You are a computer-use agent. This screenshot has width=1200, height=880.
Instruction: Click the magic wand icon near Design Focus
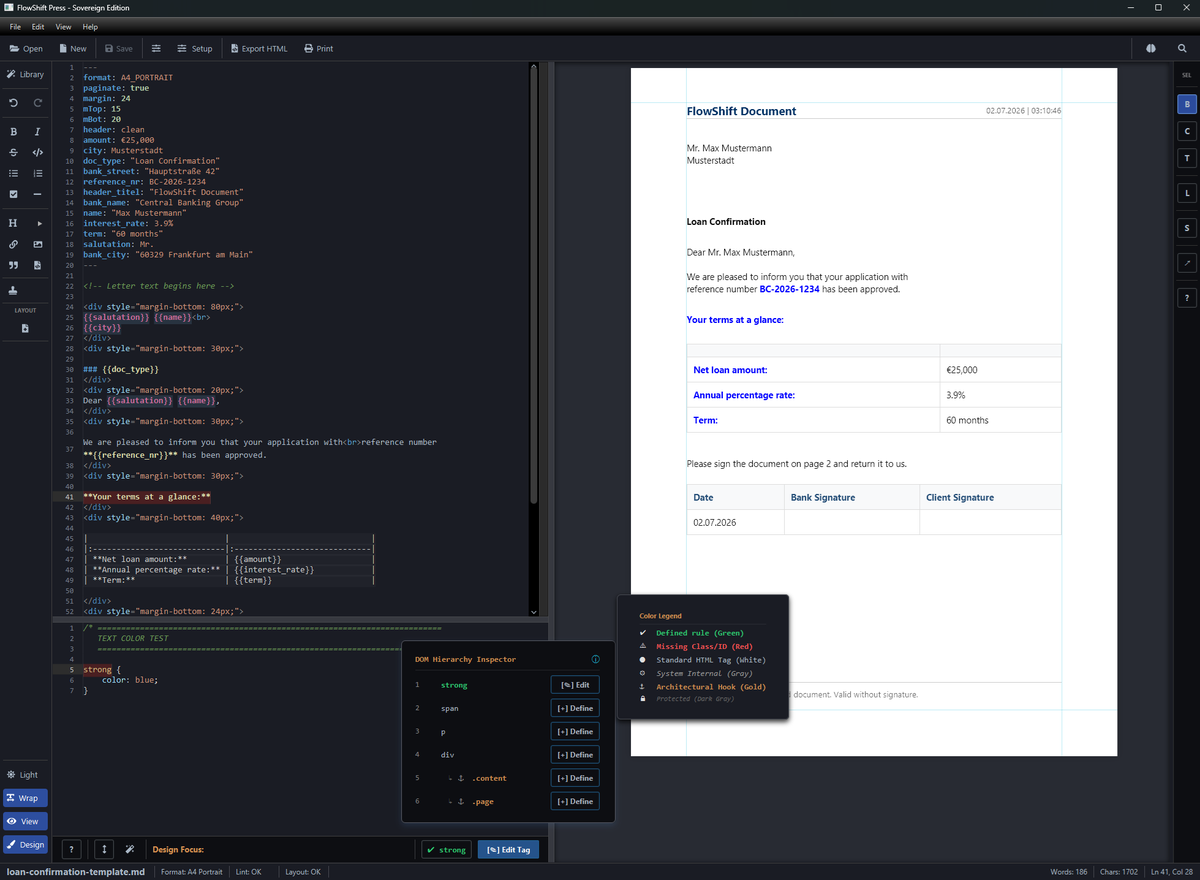[x=130, y=849]
